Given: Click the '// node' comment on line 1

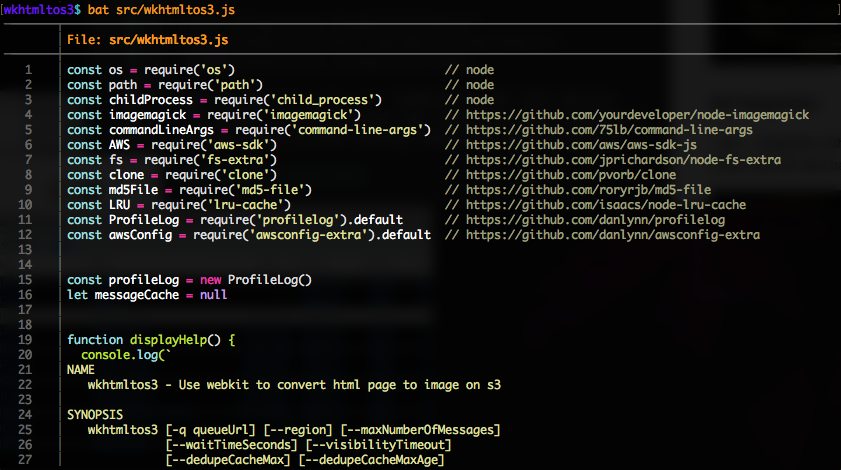Looking at the screenshot, I should (x=469, y=70).
